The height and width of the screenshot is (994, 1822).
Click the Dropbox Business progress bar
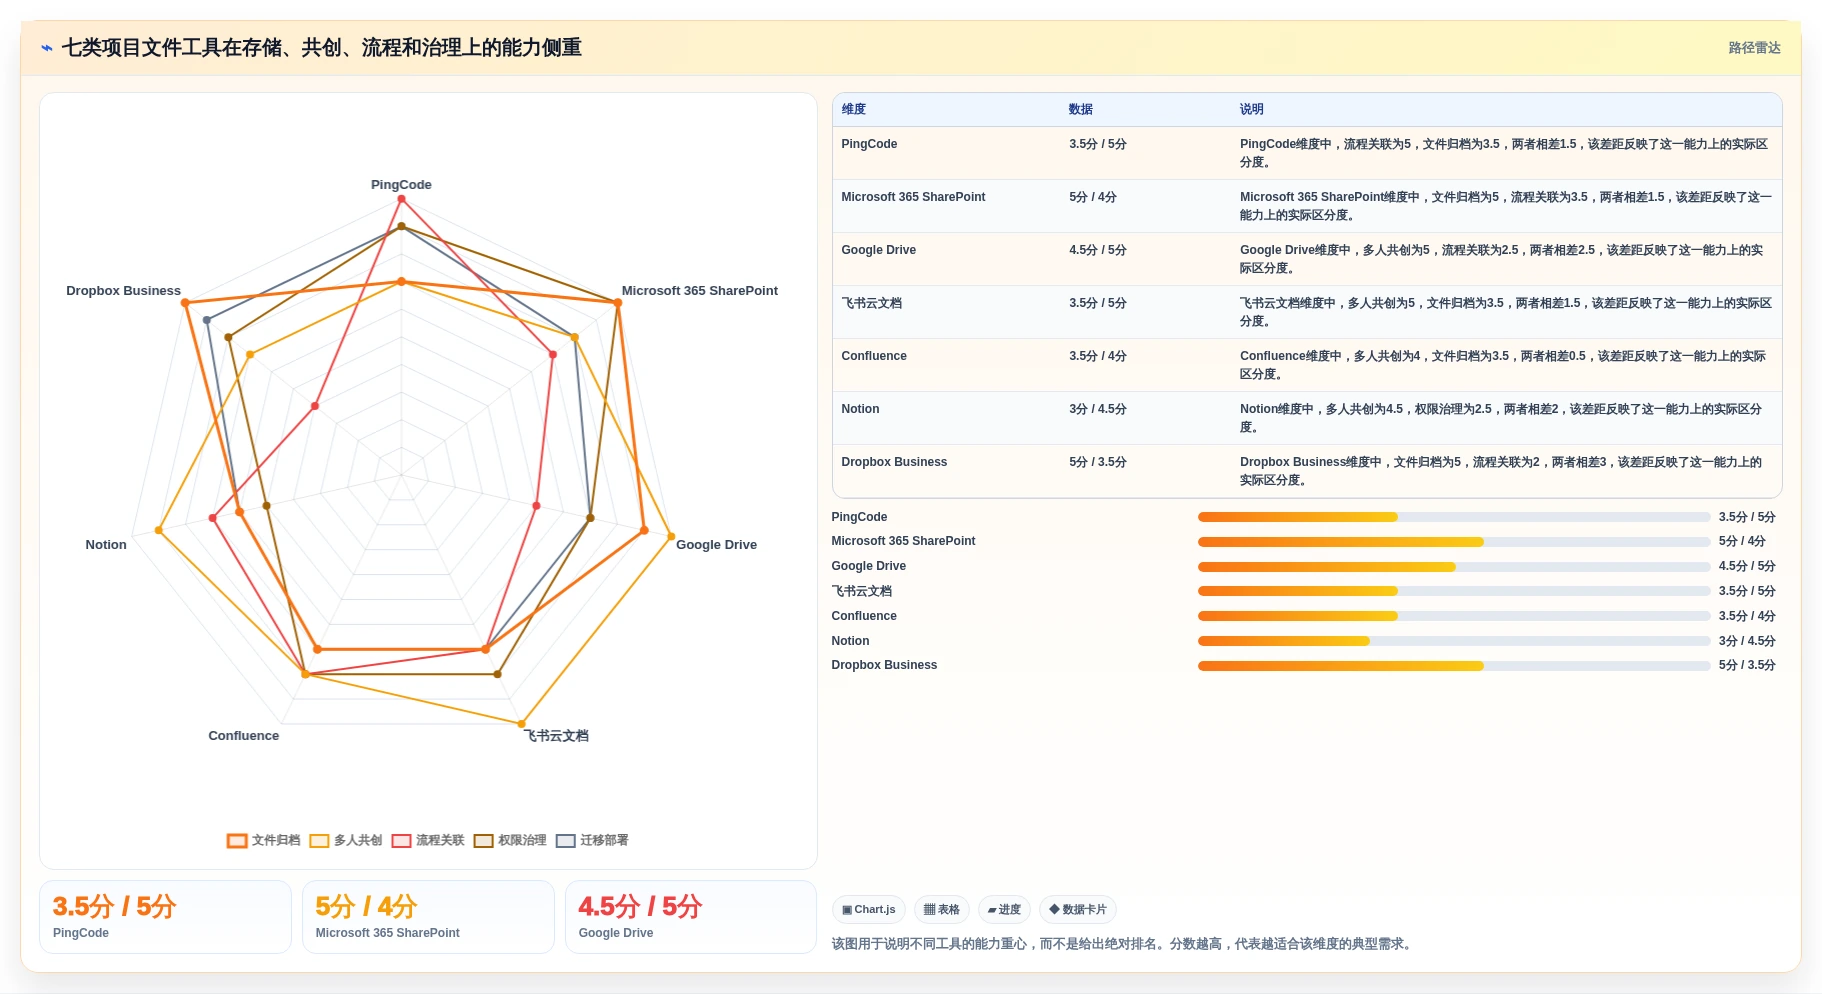click(x=1454, y=666)
